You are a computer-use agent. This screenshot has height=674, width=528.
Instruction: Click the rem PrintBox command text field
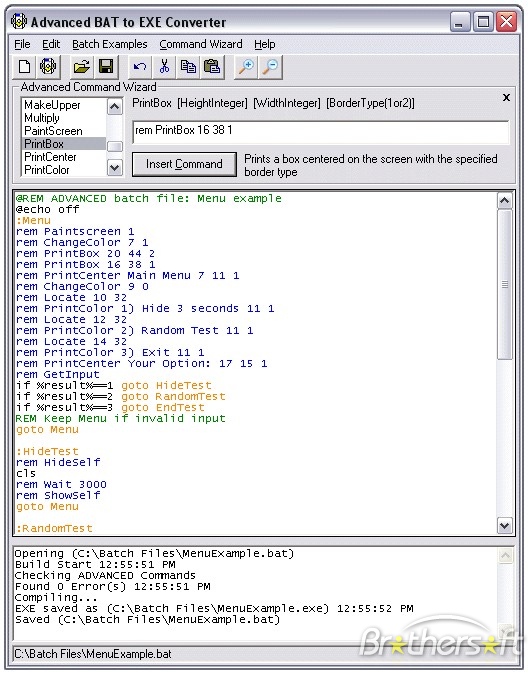click(x=321, y=132)
